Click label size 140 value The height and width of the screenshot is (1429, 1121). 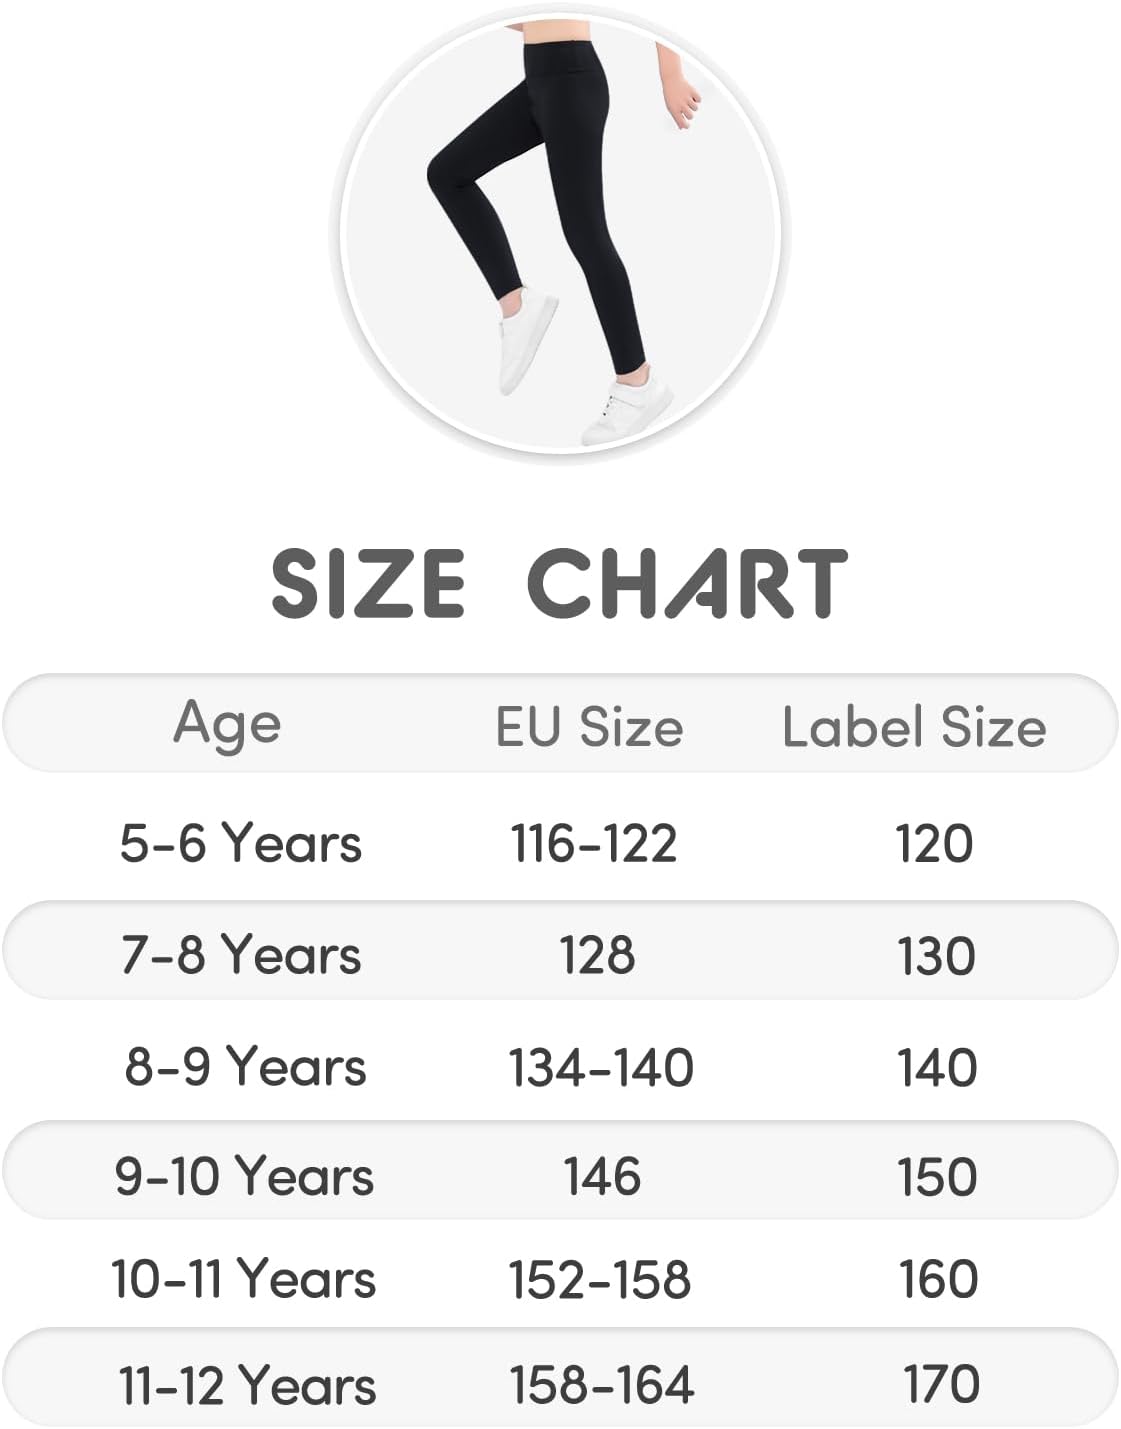point(937,1066)
